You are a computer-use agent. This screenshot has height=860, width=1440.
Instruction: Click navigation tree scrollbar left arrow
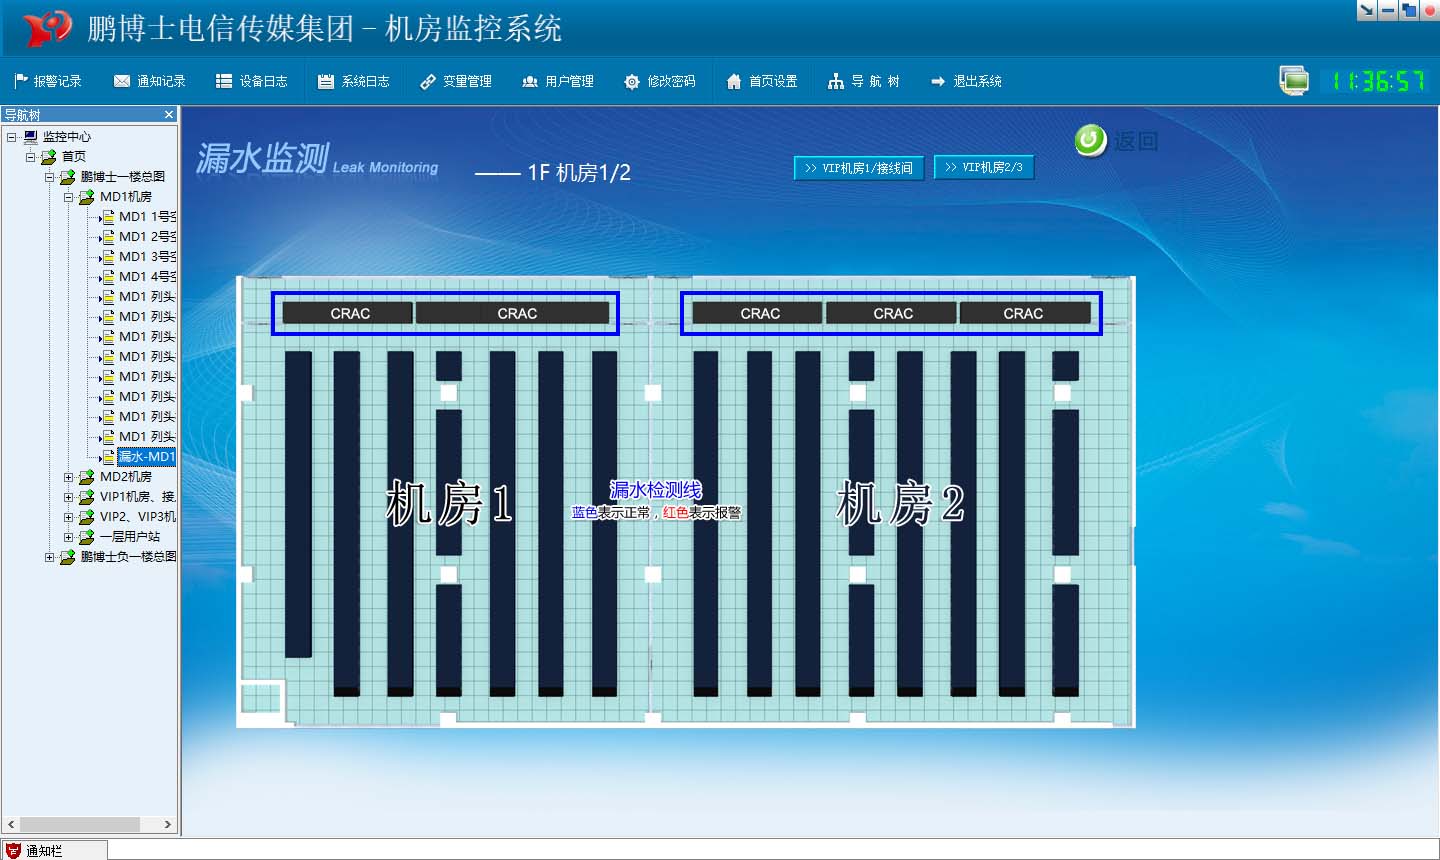[x=11, y=825]
